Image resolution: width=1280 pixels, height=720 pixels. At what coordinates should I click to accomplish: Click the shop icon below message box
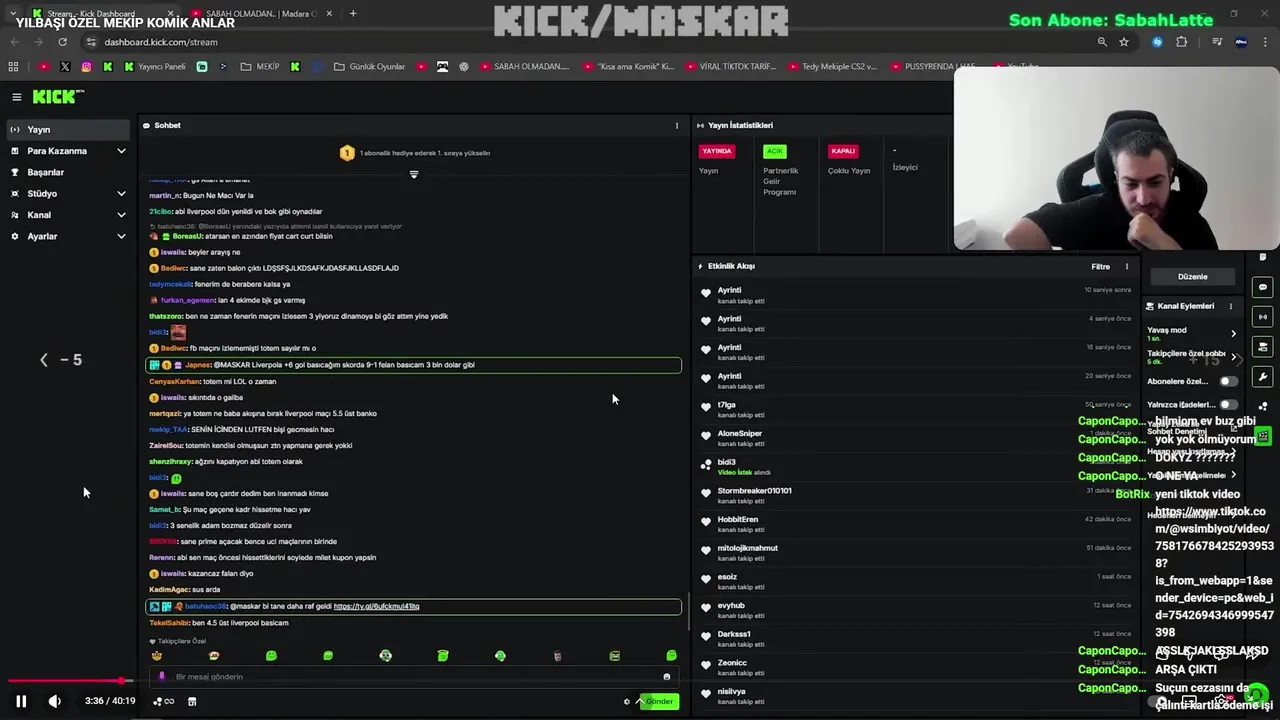192,702
